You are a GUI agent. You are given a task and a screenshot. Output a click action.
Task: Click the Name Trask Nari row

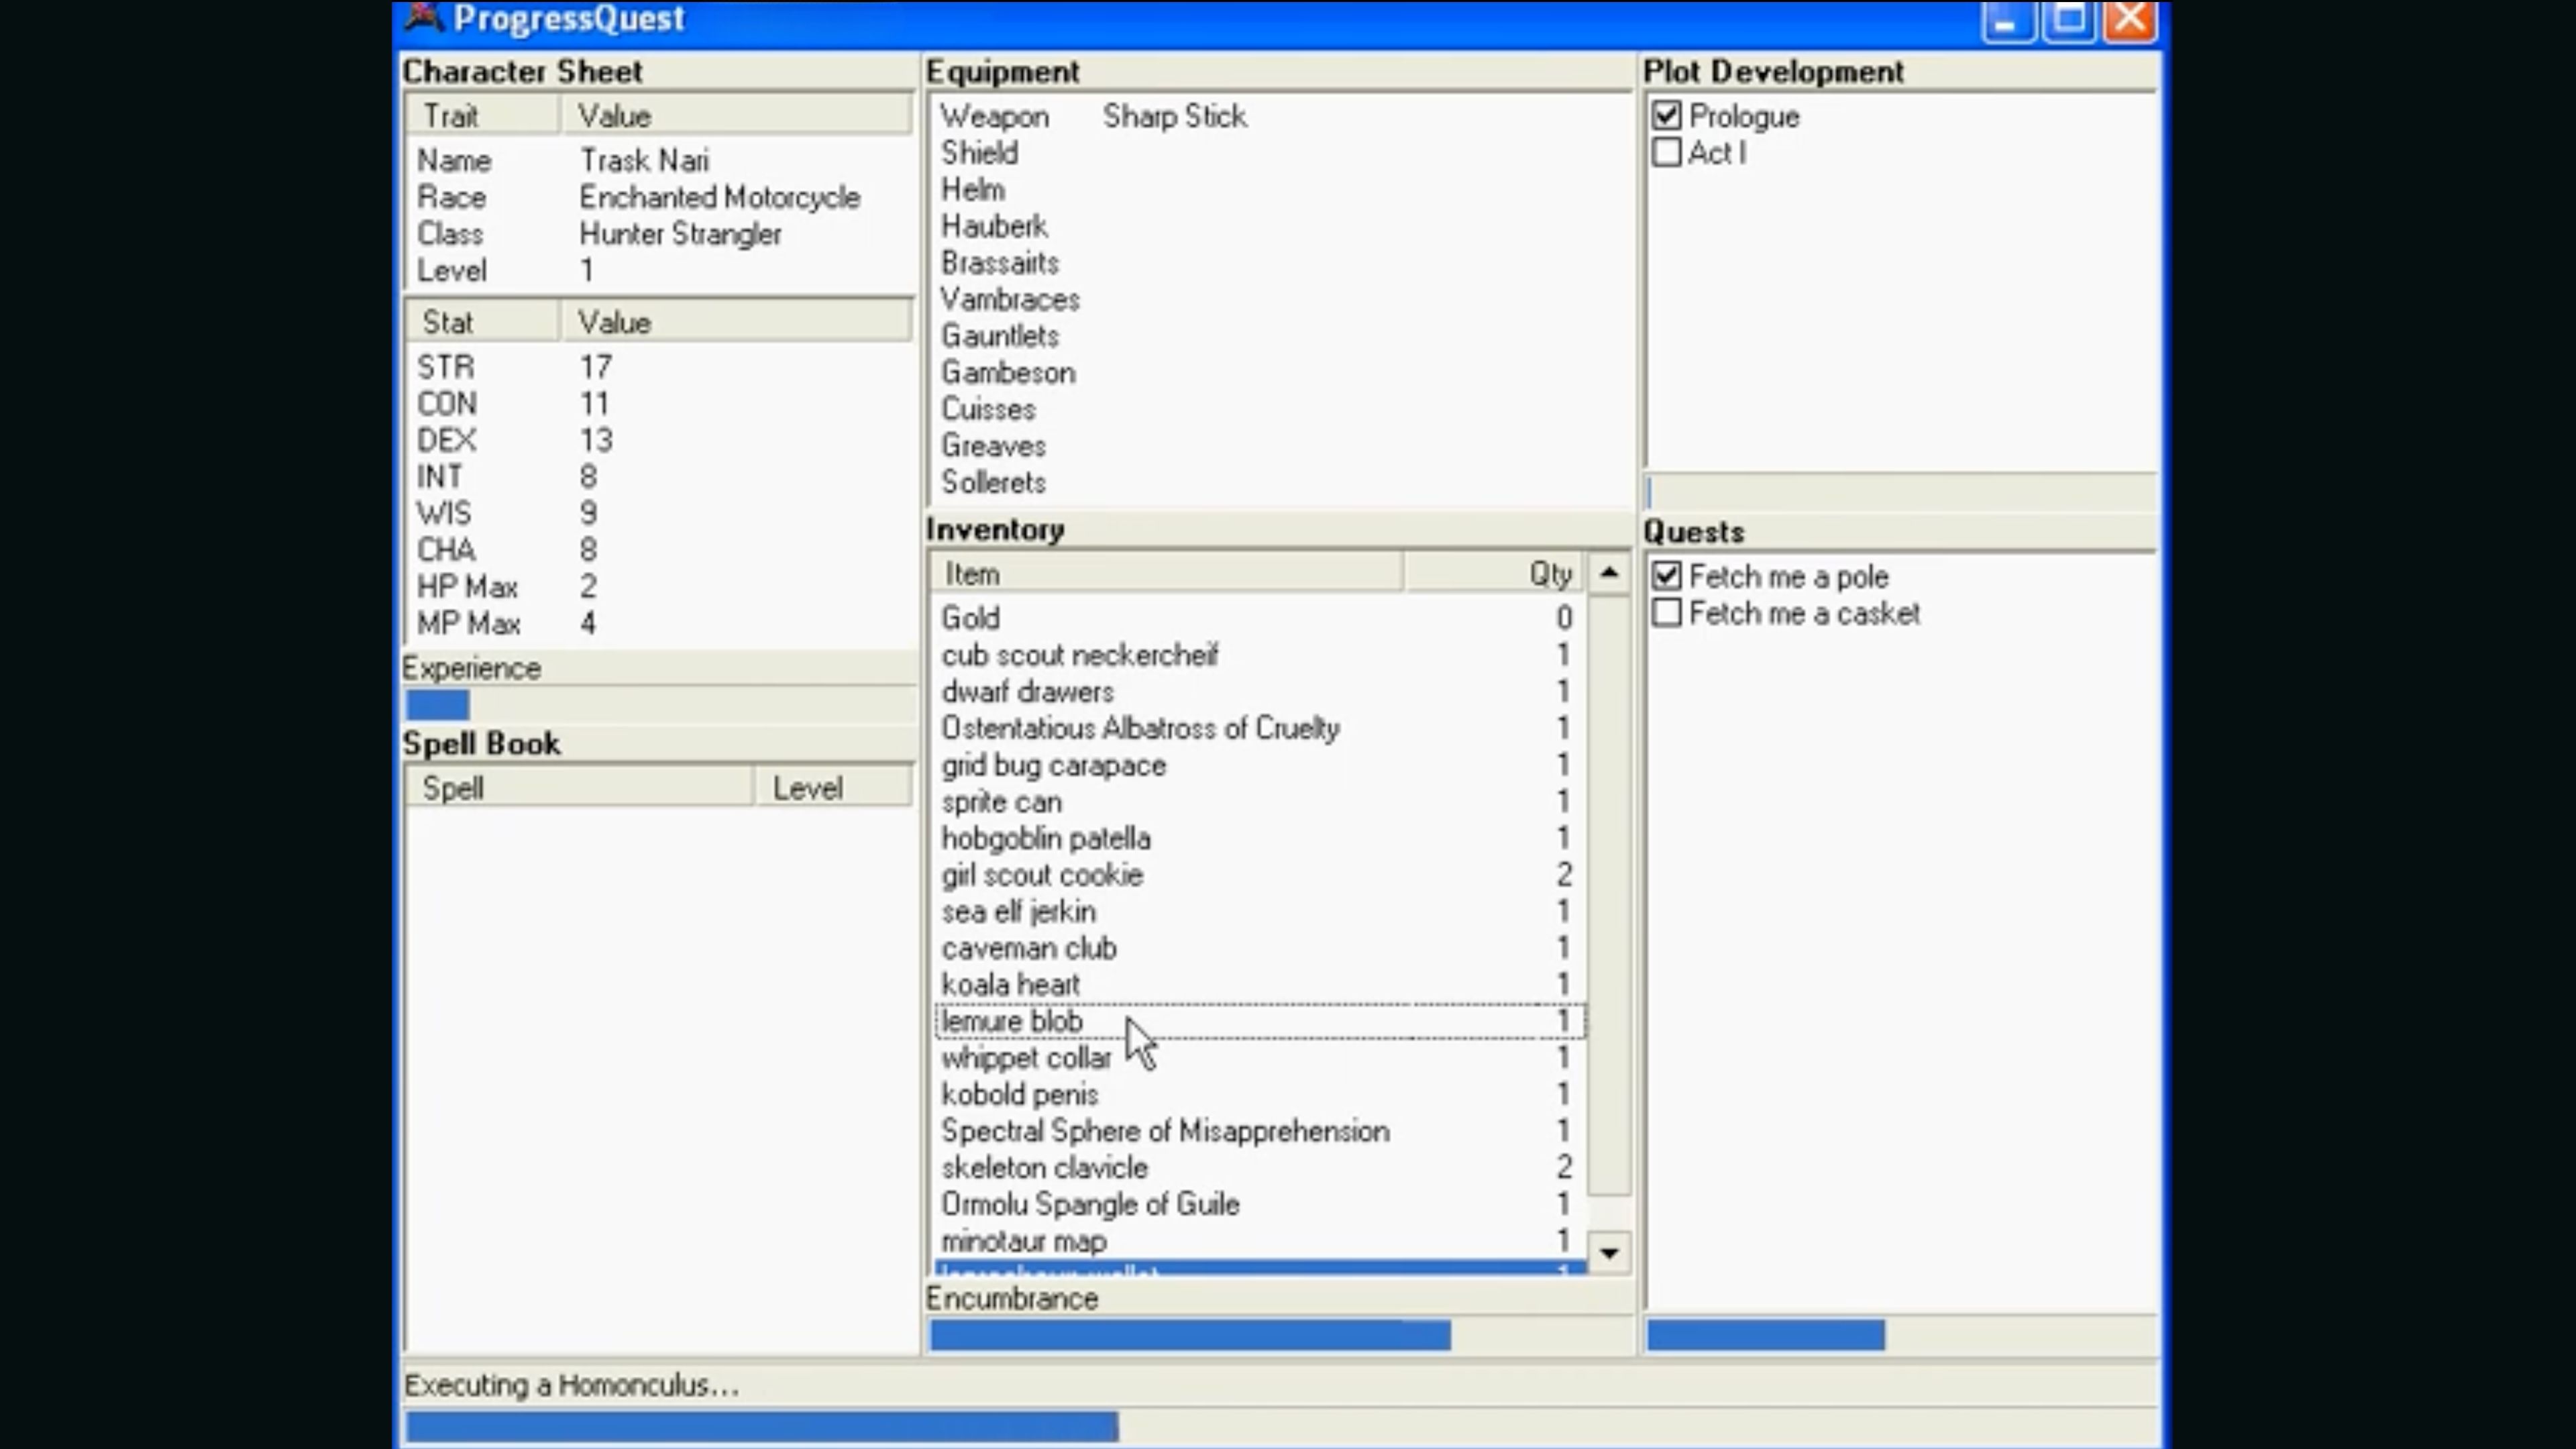[x=660, y=160]
